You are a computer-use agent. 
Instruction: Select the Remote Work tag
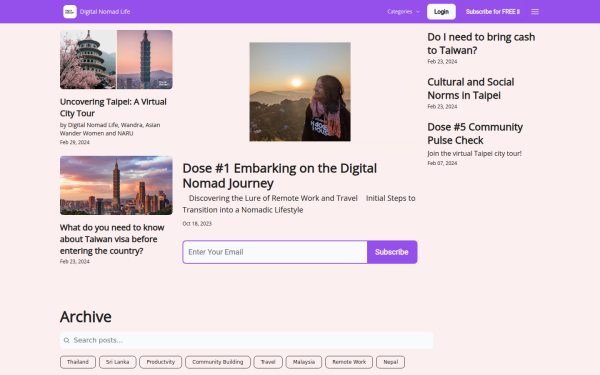pos(349,362)
